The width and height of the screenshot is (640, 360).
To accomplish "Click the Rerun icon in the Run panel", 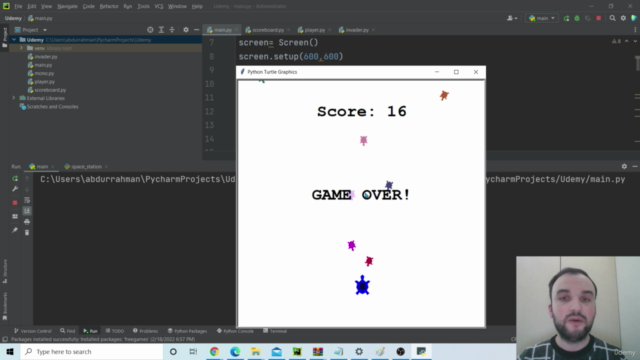I will [x=15, y=179].
